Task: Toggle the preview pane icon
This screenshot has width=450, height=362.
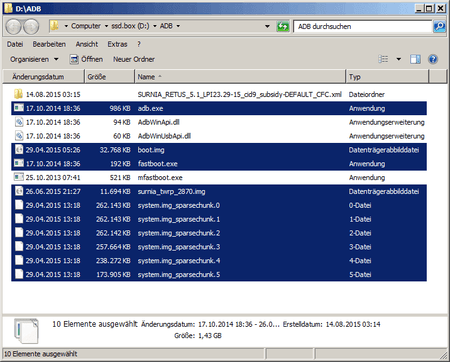Action: pyautogui.click(x=415, y=59)
